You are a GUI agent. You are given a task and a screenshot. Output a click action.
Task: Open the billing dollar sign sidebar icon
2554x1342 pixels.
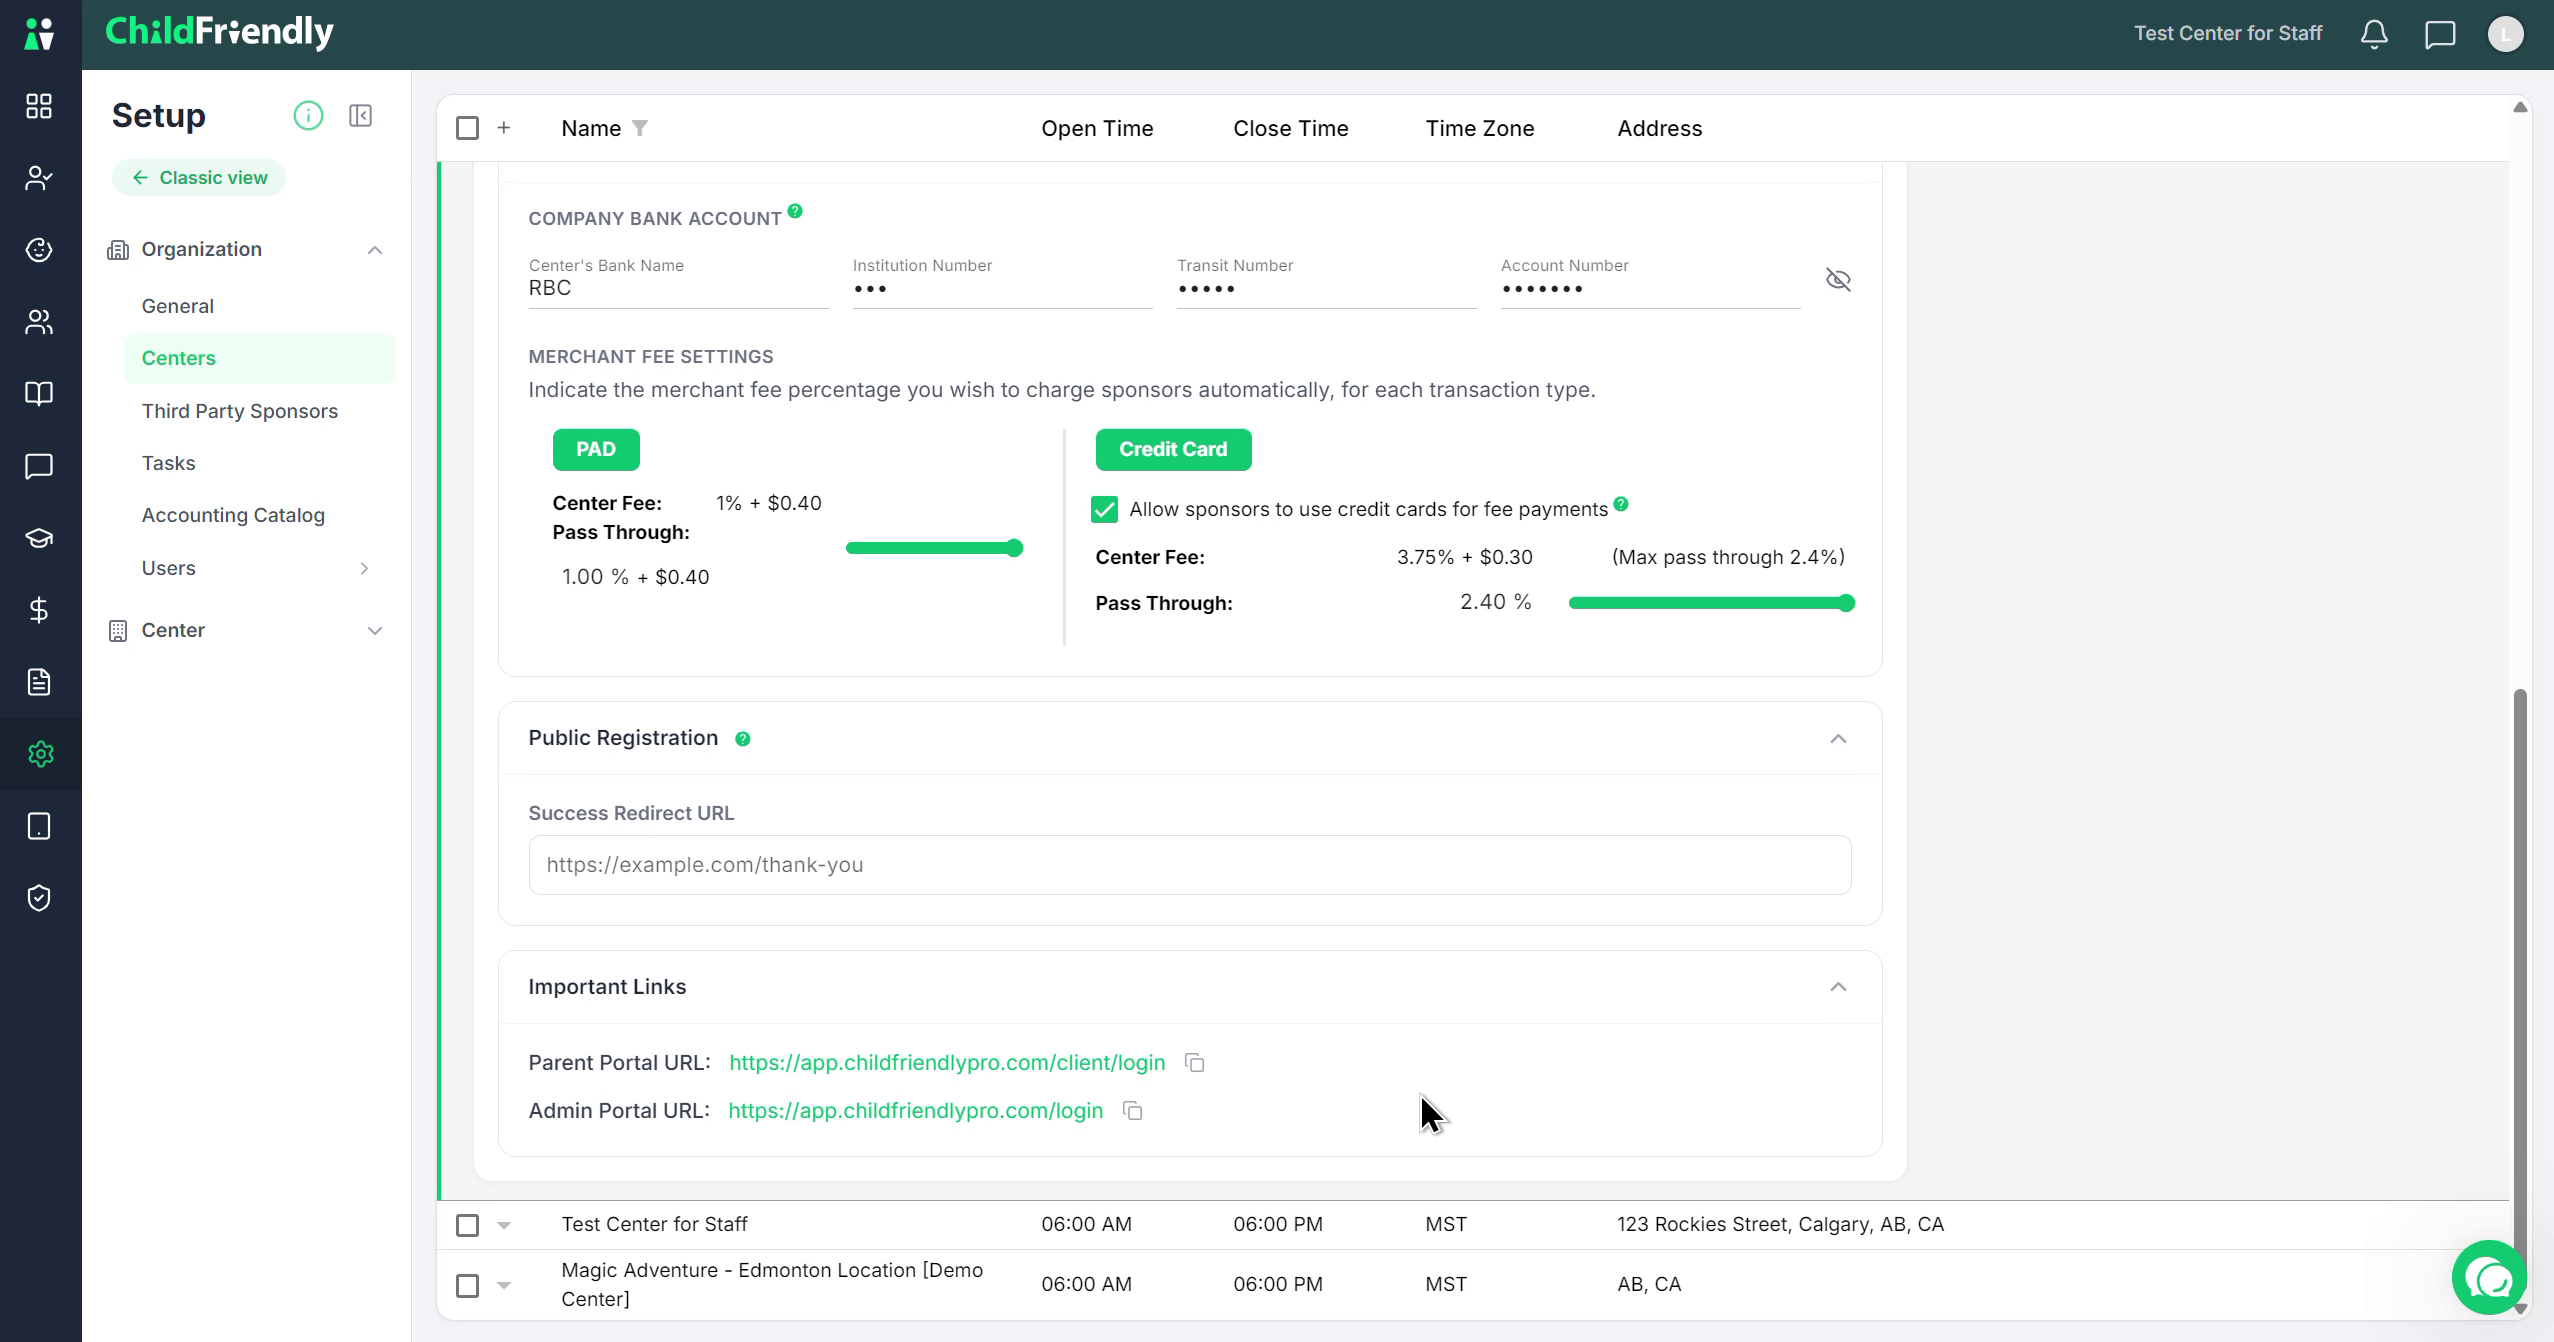(39, 610)
